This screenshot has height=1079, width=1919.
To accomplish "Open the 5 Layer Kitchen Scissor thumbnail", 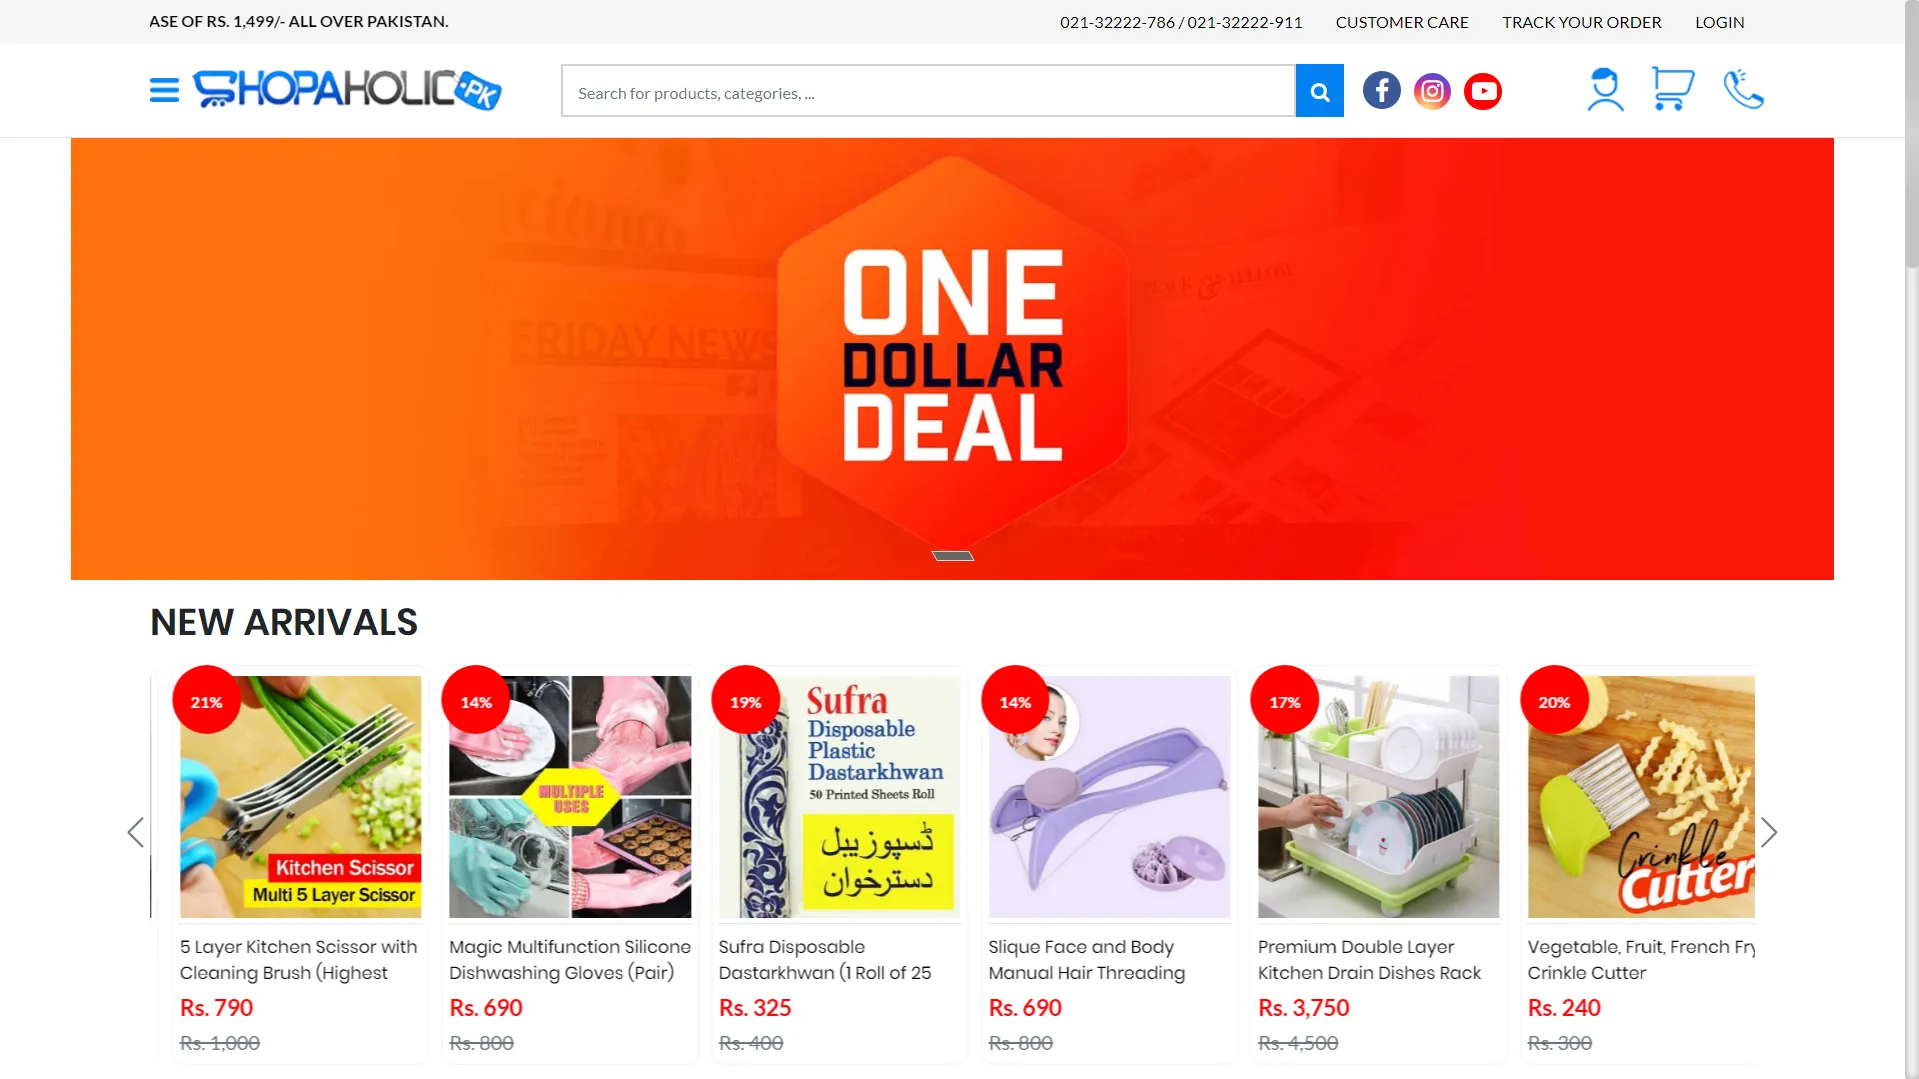I will tap(300, 797).
